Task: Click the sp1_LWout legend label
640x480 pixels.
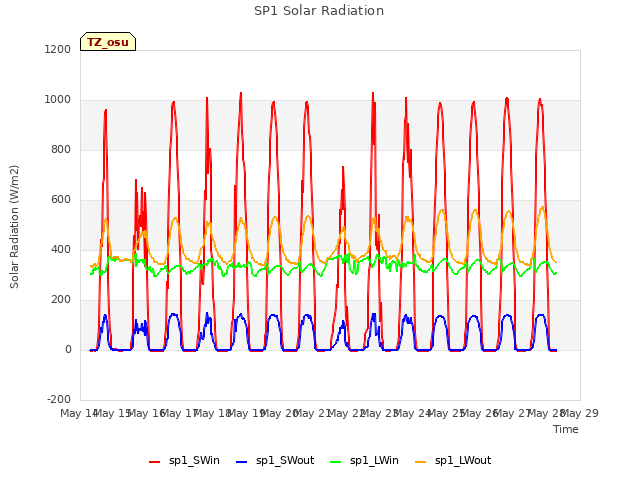Action: (463, 460)
